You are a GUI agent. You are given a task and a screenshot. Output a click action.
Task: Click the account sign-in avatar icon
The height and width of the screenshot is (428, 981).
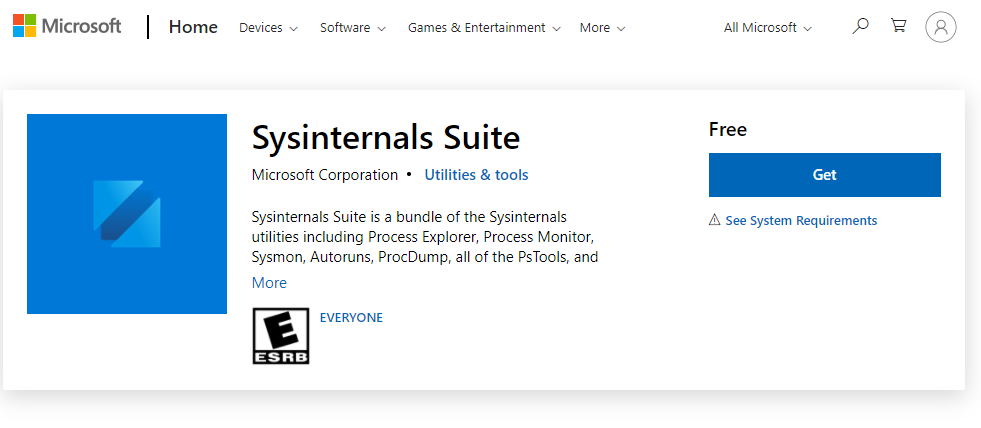pyautogui.click(x=940, y=28)
